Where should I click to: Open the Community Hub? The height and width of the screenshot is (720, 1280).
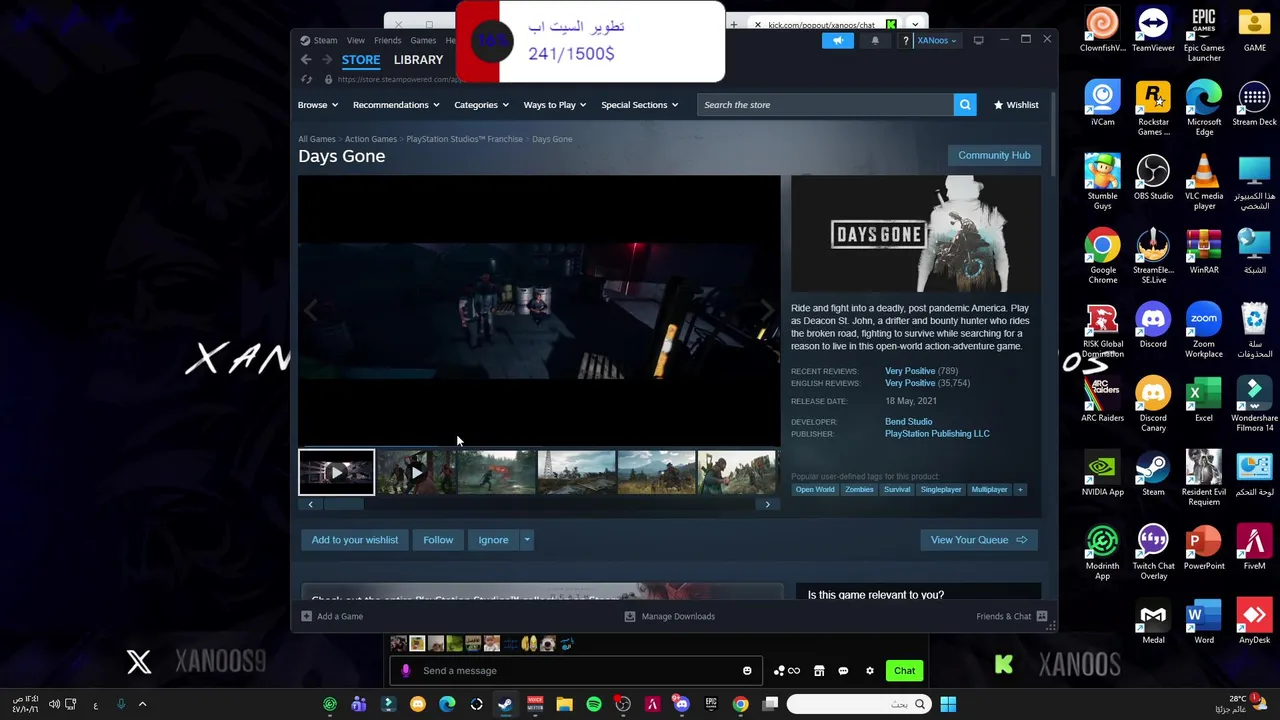pos(994,155)
